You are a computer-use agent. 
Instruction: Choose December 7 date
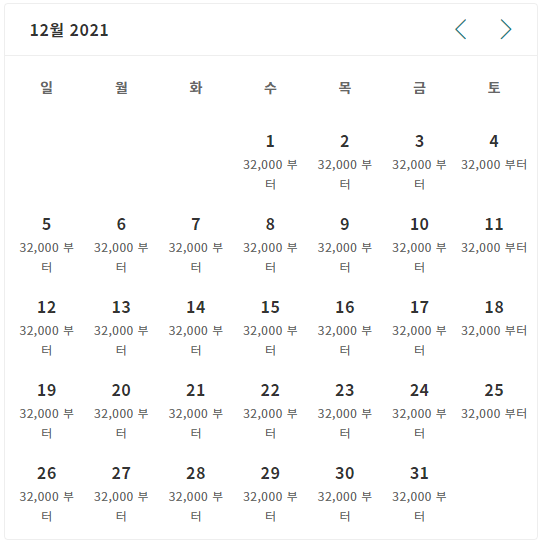pos(196,244)
